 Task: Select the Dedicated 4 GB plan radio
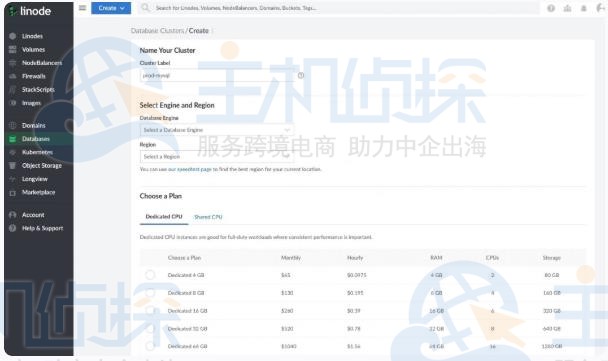150,275
